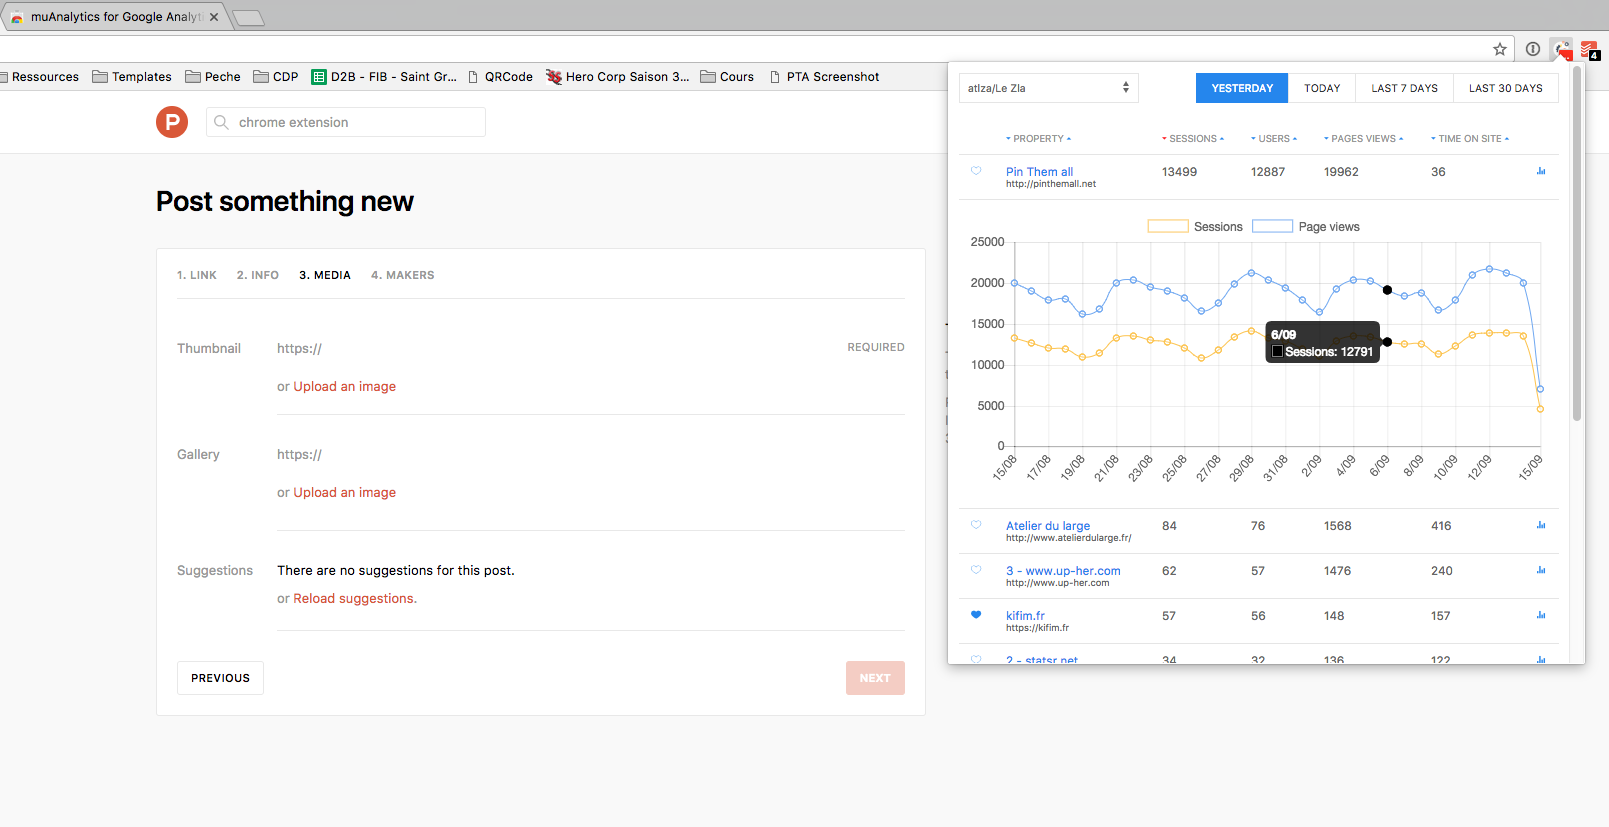The height and width of the screenshot is (827, 1609).
Task: Open the circular info extension icon
Action: click(1533, 49)
